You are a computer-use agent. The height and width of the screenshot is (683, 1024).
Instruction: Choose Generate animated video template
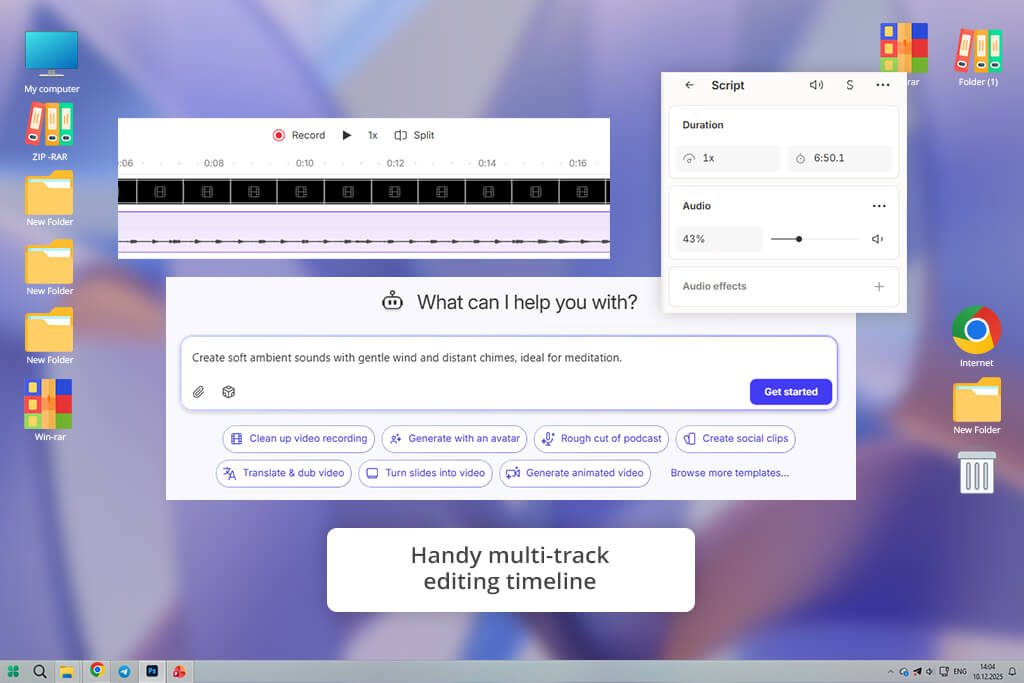point(575,473)
